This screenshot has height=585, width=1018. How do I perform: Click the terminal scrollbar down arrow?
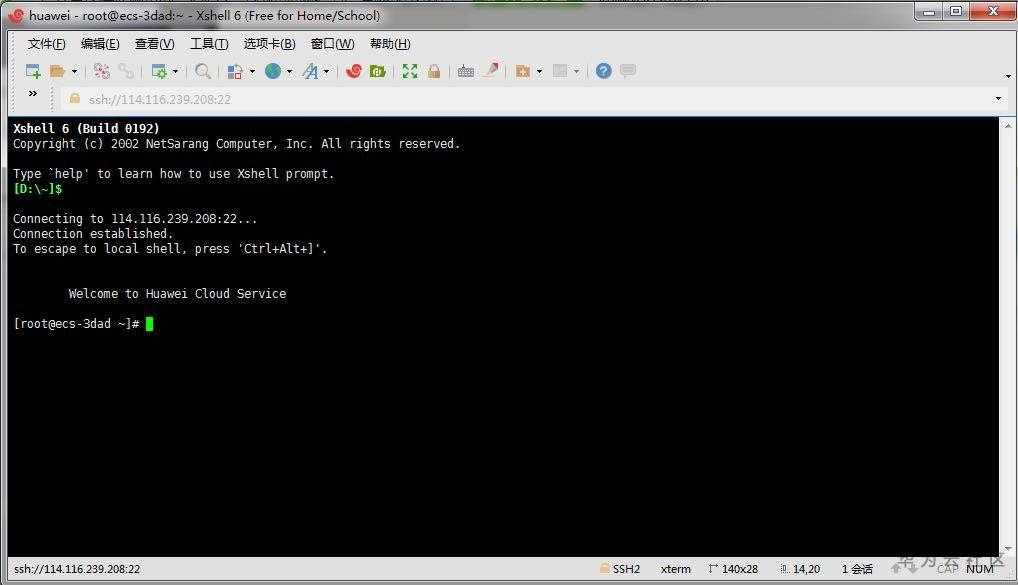(1008, 549)
